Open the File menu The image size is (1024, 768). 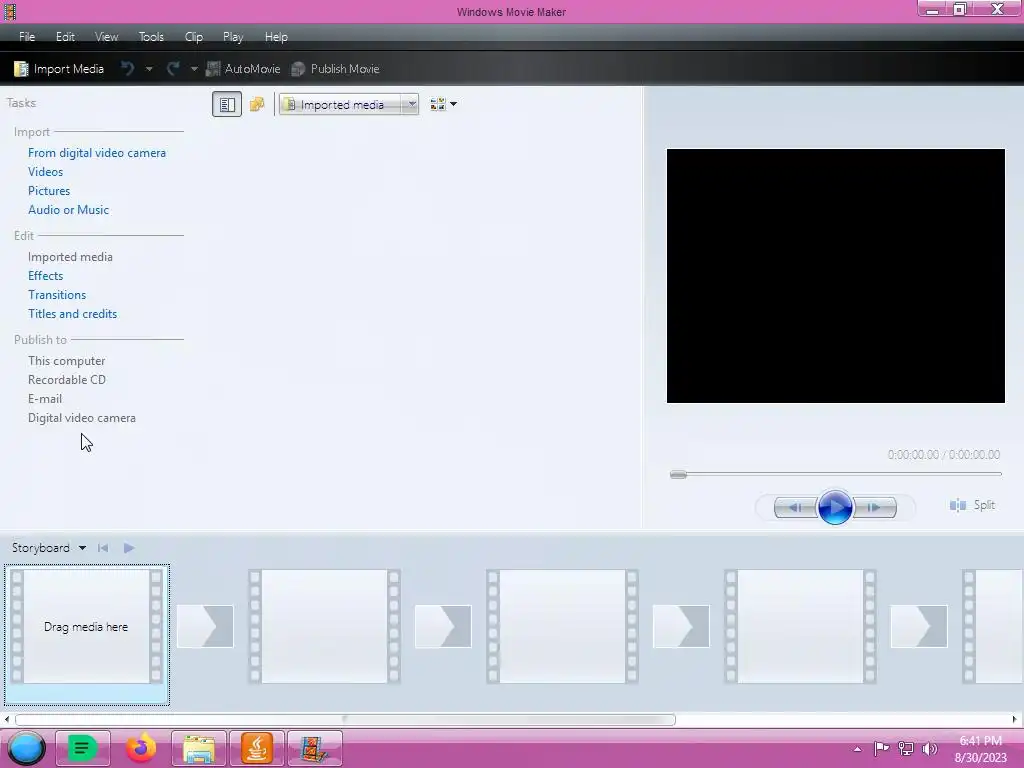pyautogui.click(x=27, y=37)
